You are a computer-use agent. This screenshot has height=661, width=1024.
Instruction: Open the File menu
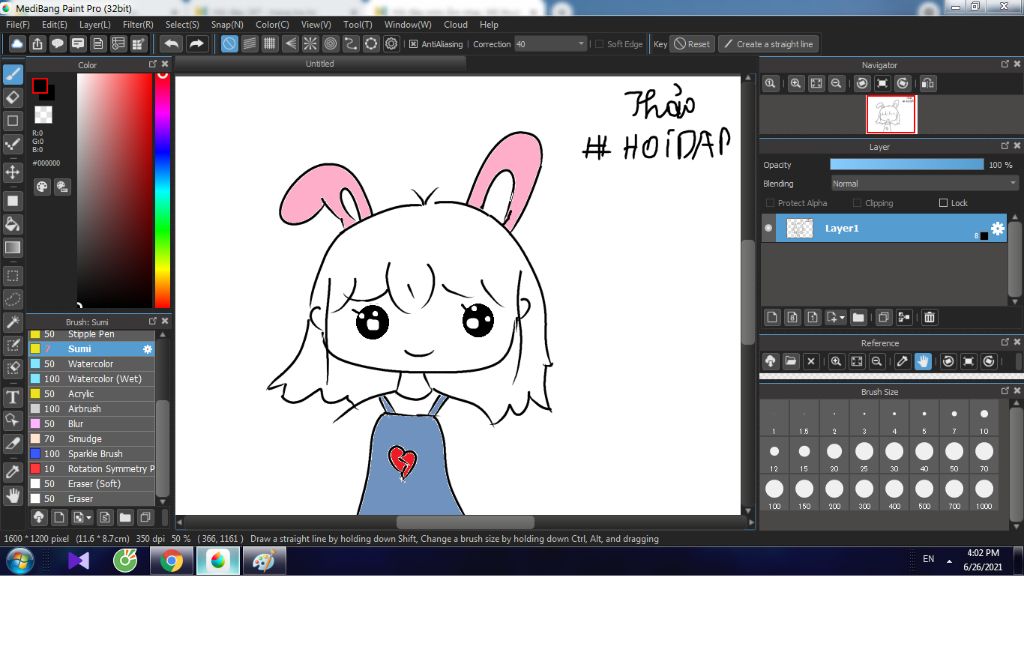[18, 24]
